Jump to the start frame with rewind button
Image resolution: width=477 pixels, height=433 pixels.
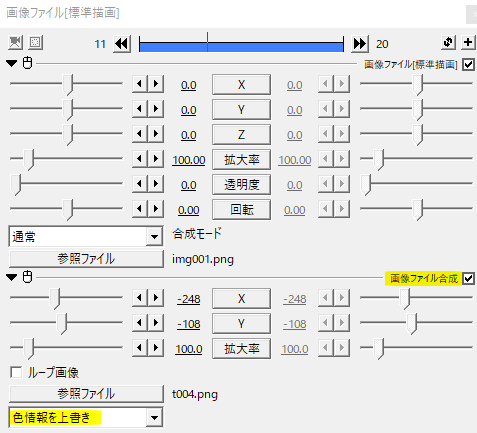[x=122, y=44]
